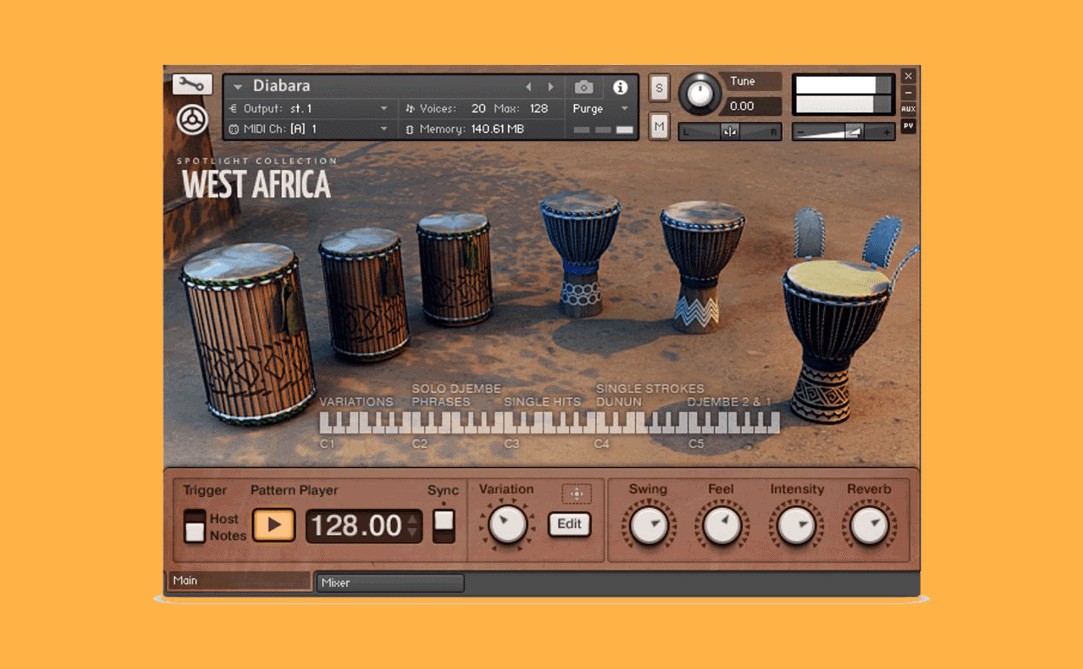1083x669 pixels.
Task: Click the snapshot camera icon
Action: 584,88
